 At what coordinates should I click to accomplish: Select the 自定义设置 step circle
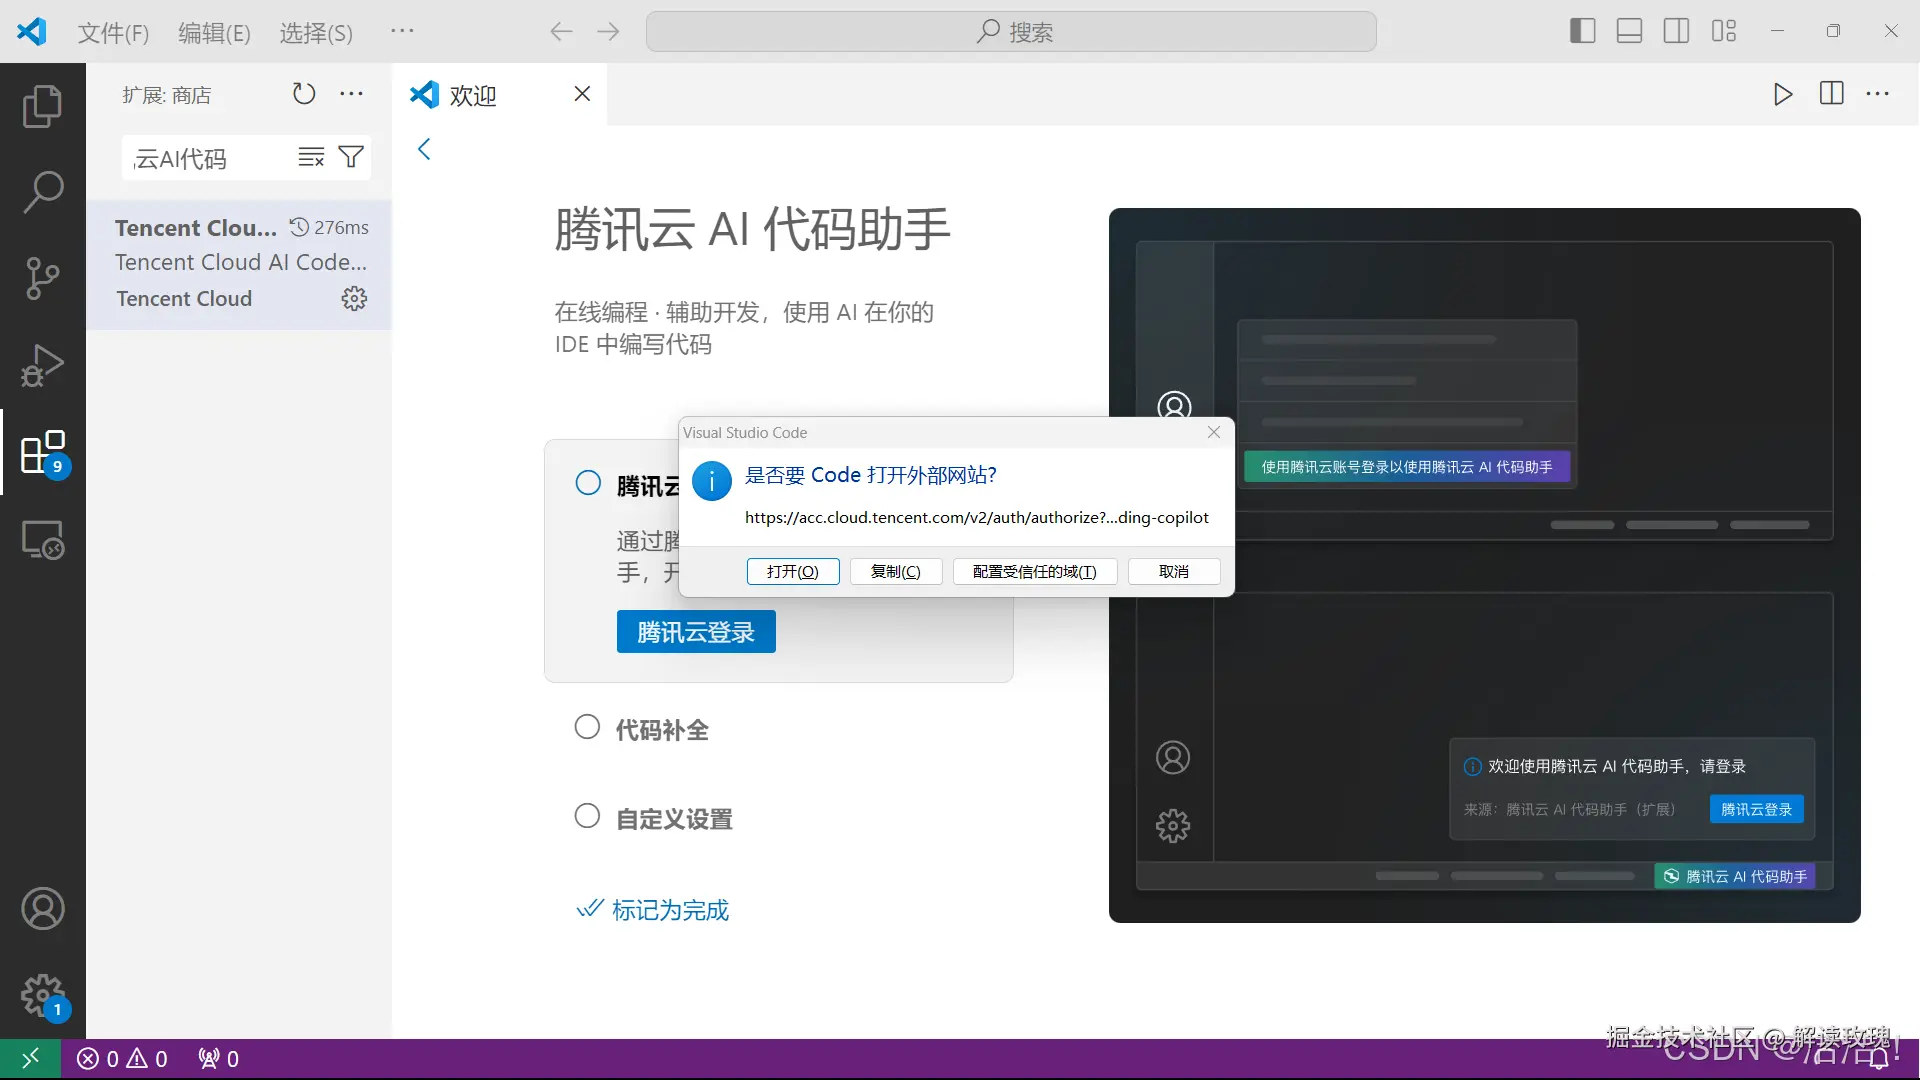tap(587, 816)
